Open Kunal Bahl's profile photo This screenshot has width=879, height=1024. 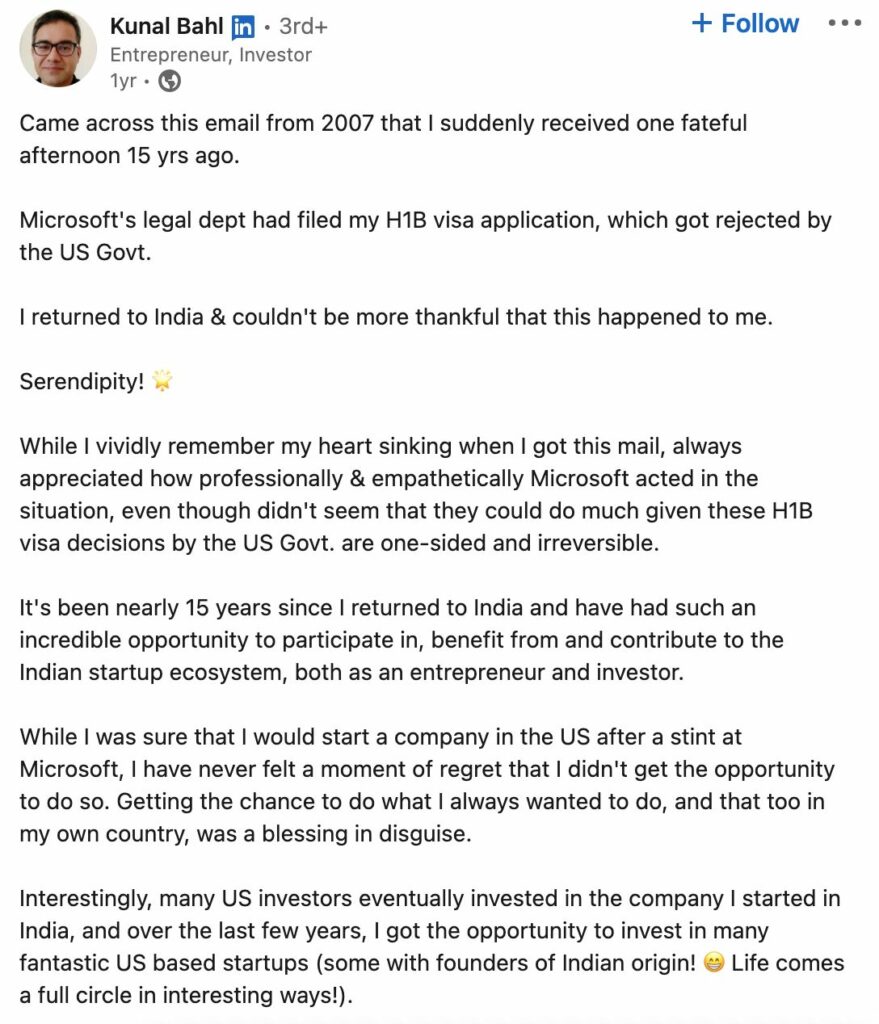pyautogui.click(x=58, y=49)
